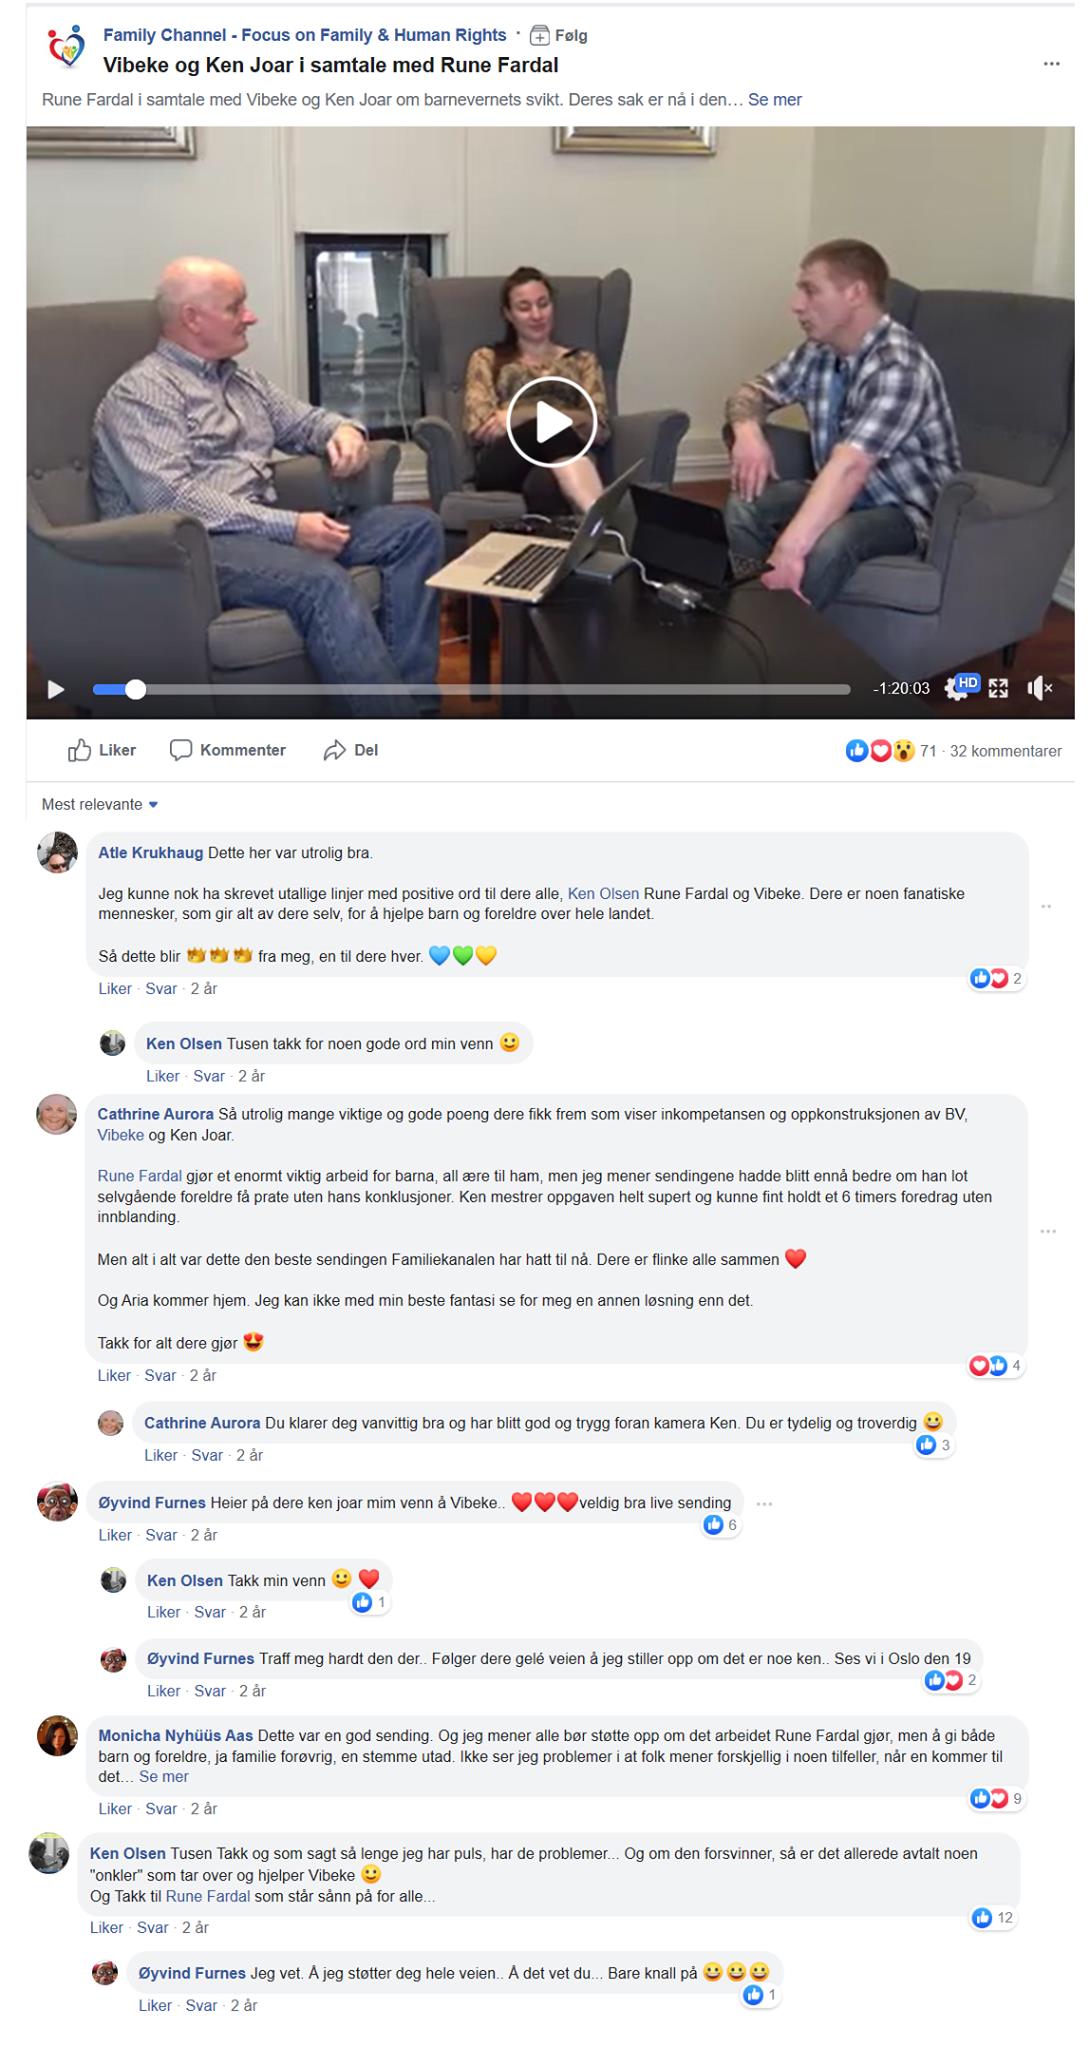Like the video with the thumbs-up Liker button
1090x2048 pixels.
pyautogui.click(x=102, y=750)
